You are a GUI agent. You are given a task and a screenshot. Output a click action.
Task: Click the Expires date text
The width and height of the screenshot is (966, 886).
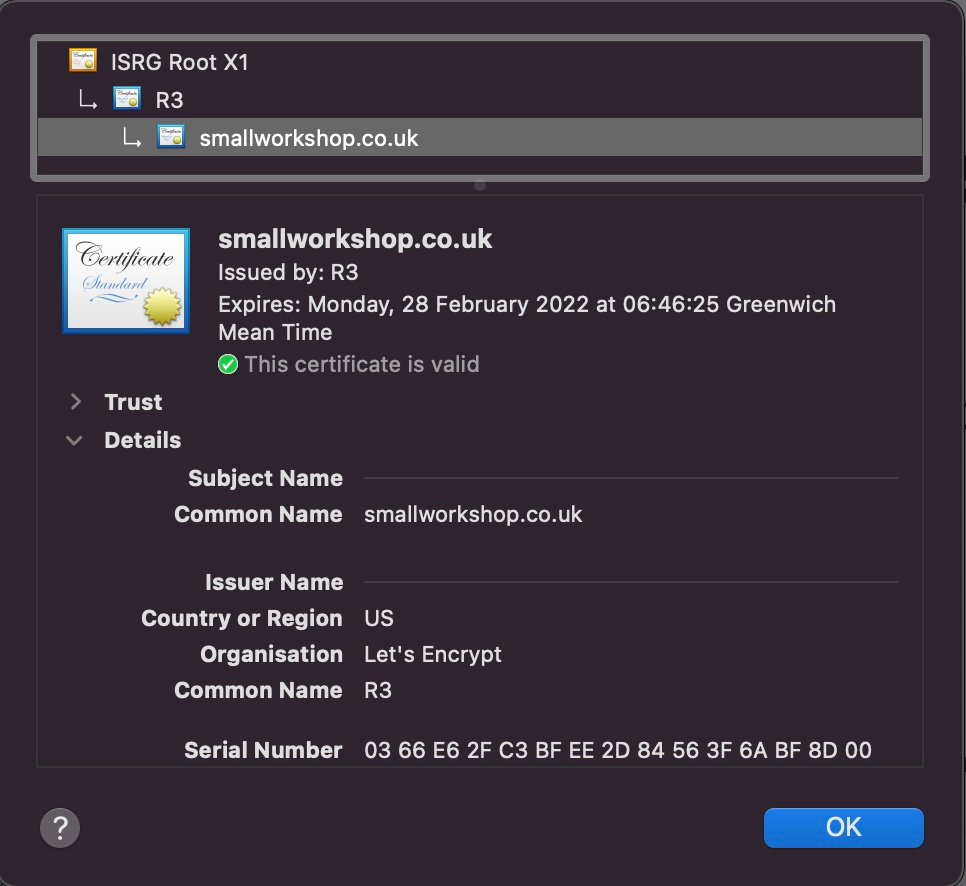click(527, 318)
